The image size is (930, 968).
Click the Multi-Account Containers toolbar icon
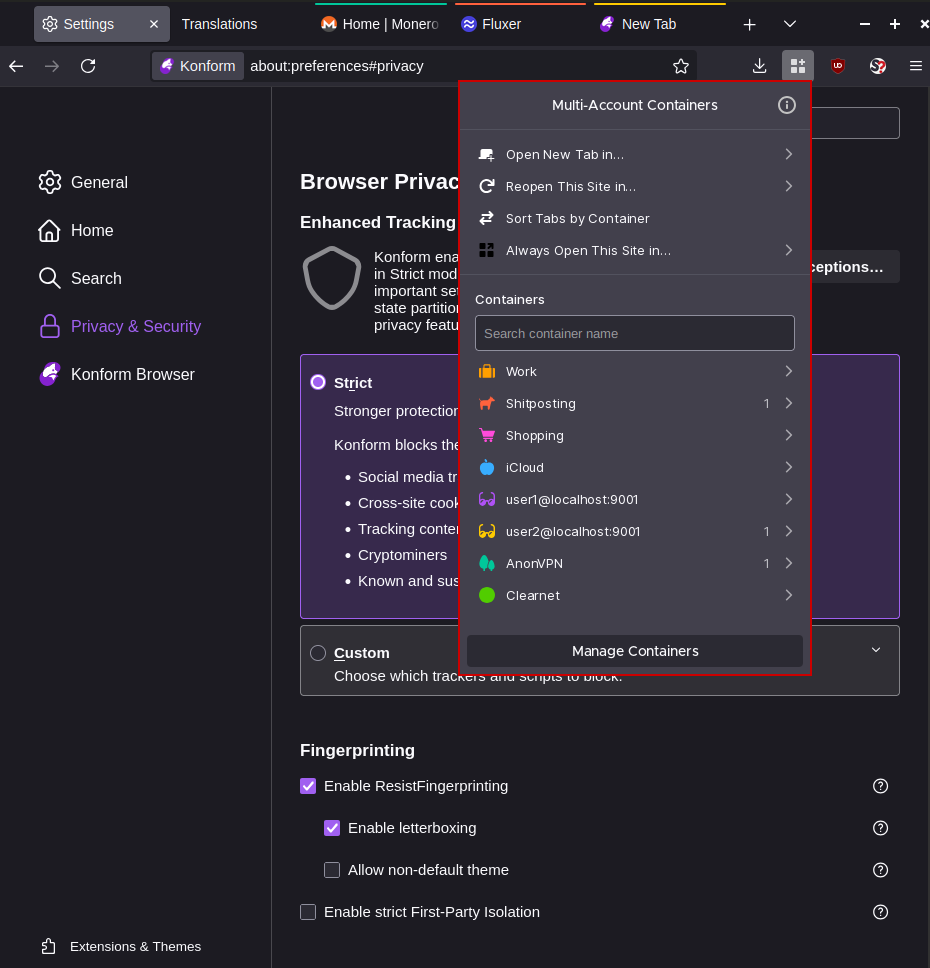click(797, 66)
